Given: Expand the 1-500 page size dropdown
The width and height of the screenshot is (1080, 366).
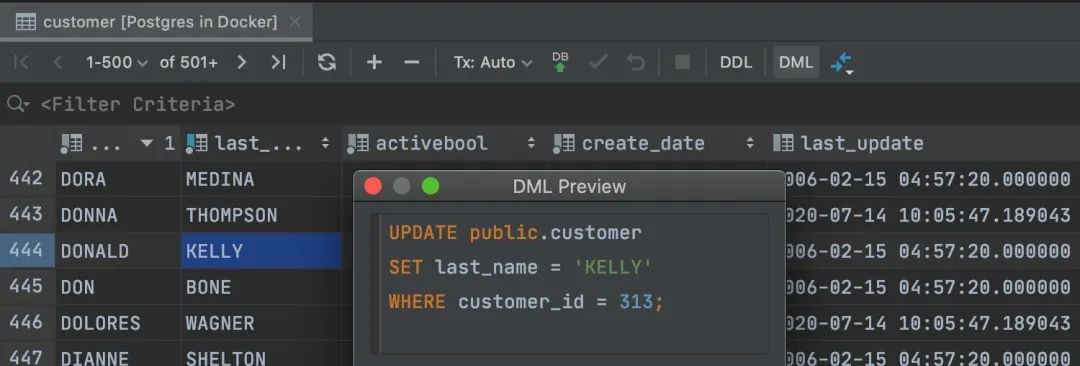Looking at the screenshot, I should 116,63.
